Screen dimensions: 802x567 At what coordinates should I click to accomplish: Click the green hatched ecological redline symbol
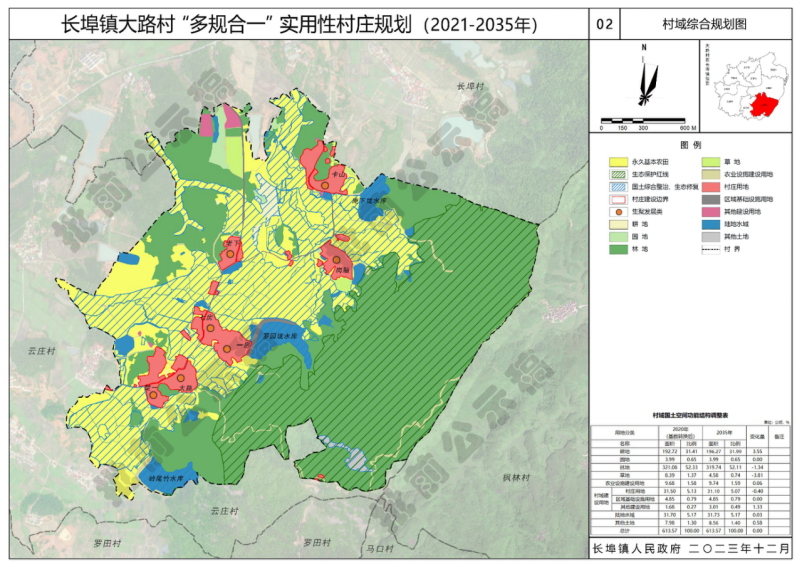coord(621,173)
